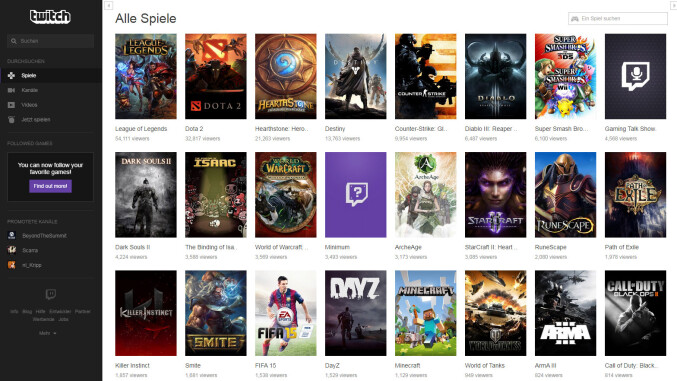Screen dimensions: 677x381
Task: Click the magnifier icon in sidebar search
Action: [x=14, y=41]
